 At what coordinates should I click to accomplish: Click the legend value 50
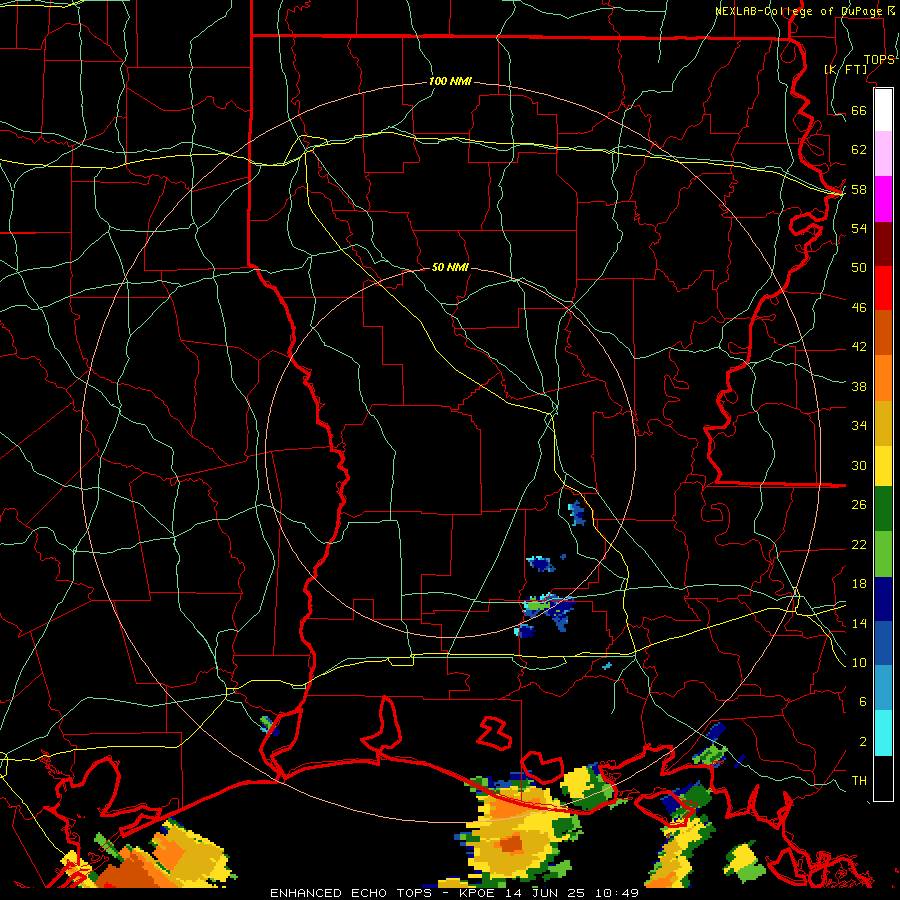859,267
